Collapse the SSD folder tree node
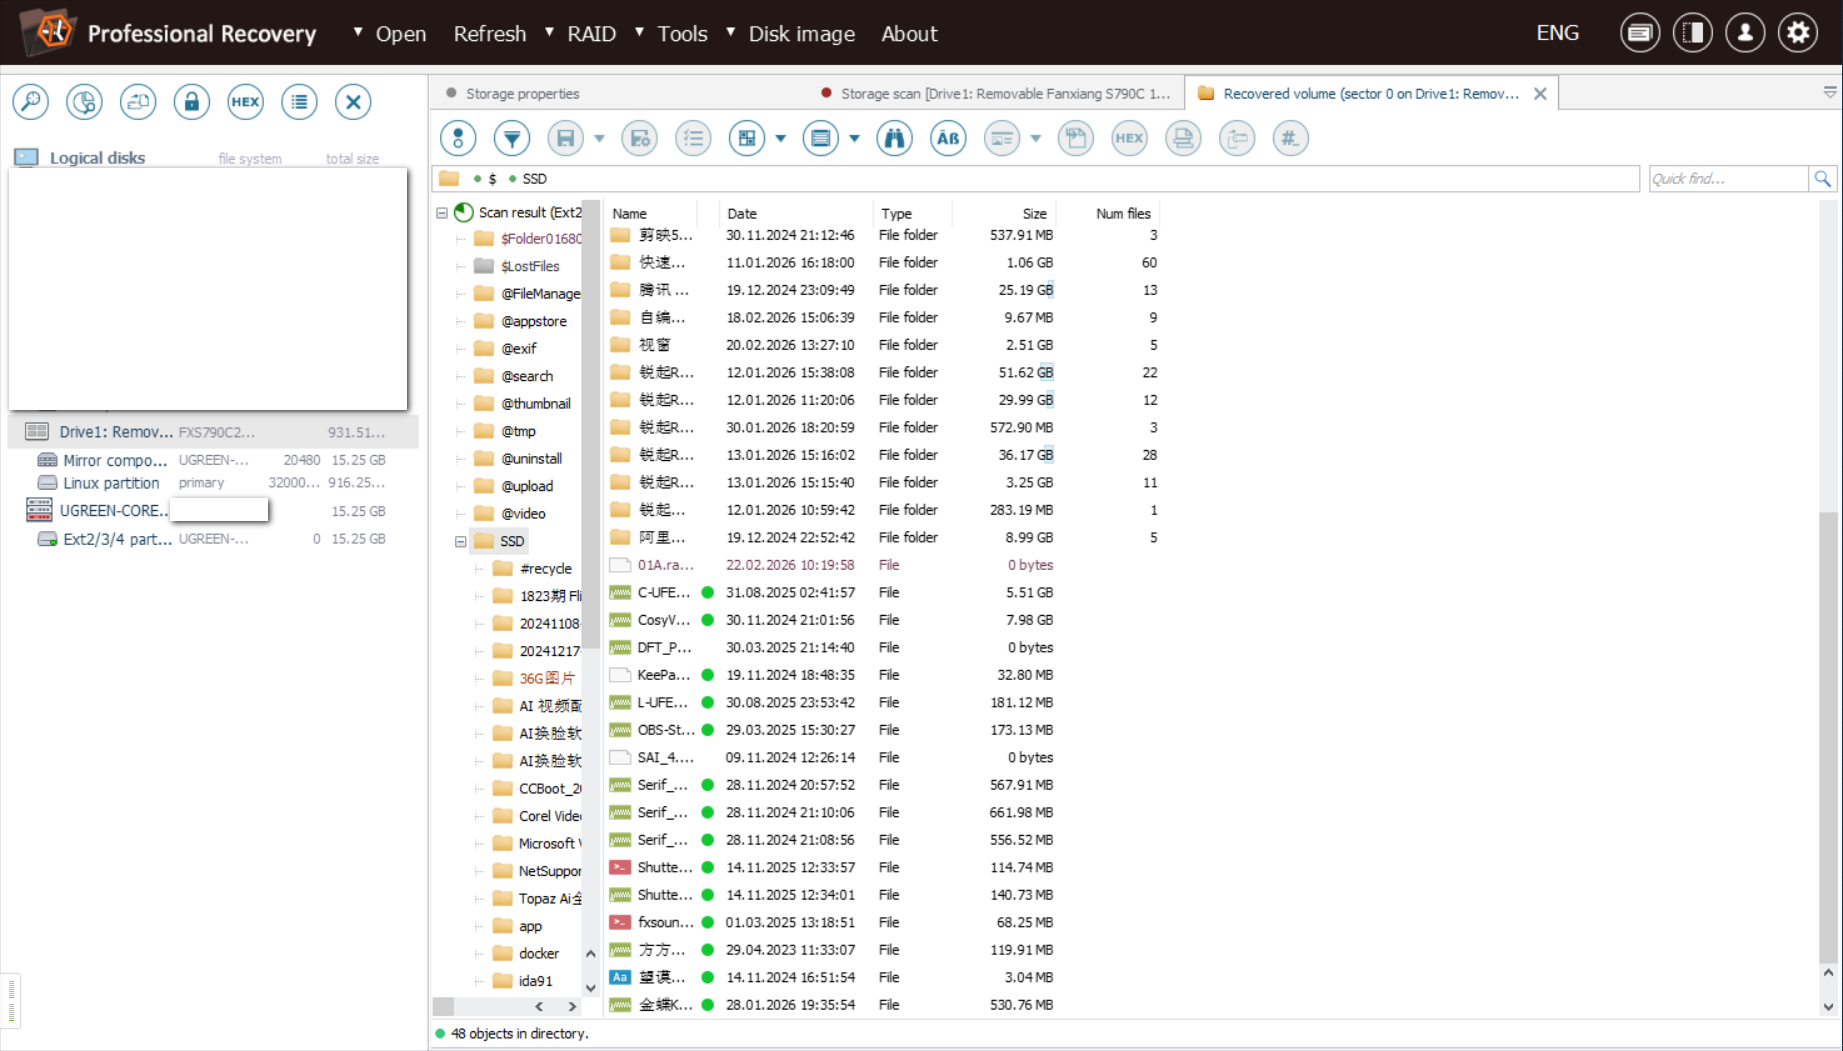 coord(461,541)
